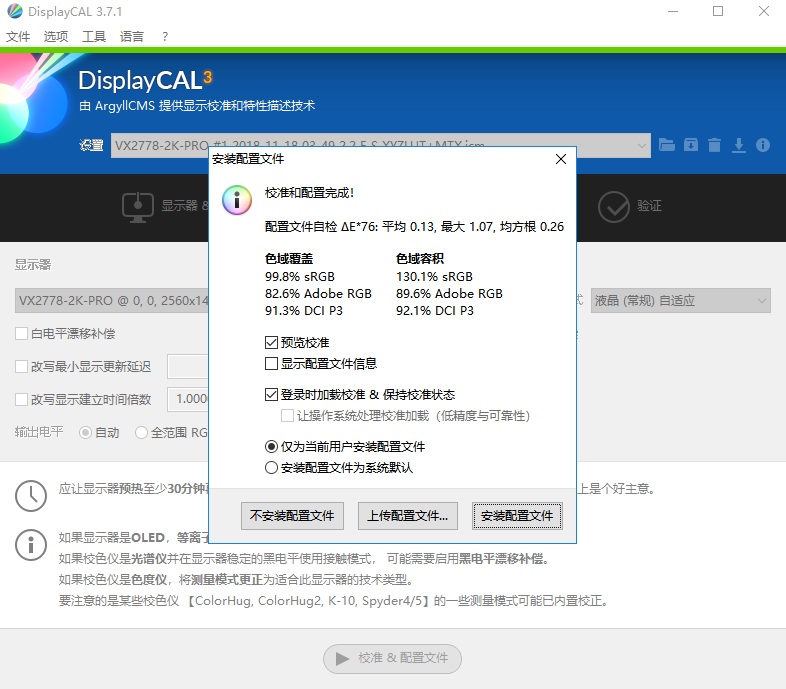Close the install profile dialog

[561, 159]
